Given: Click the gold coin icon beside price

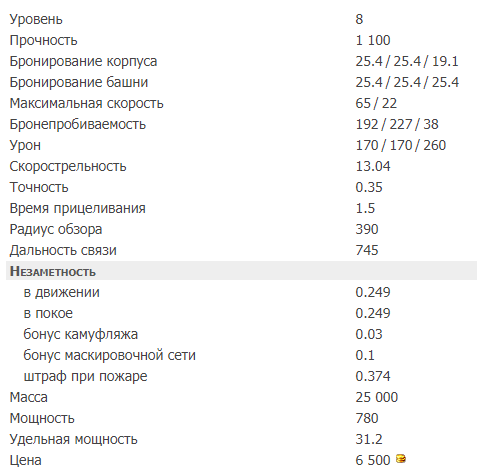Looking at the screenshot, I should click(x=401, y=459).
